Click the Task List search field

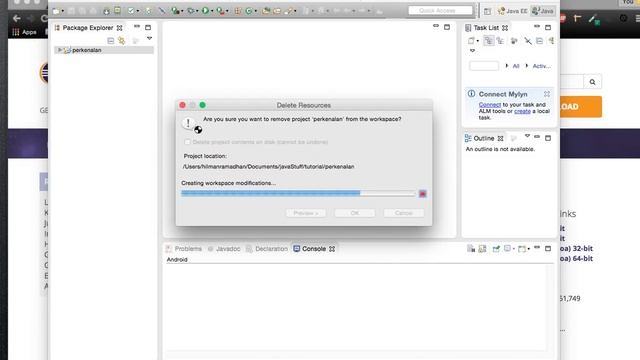coord(484,66)
